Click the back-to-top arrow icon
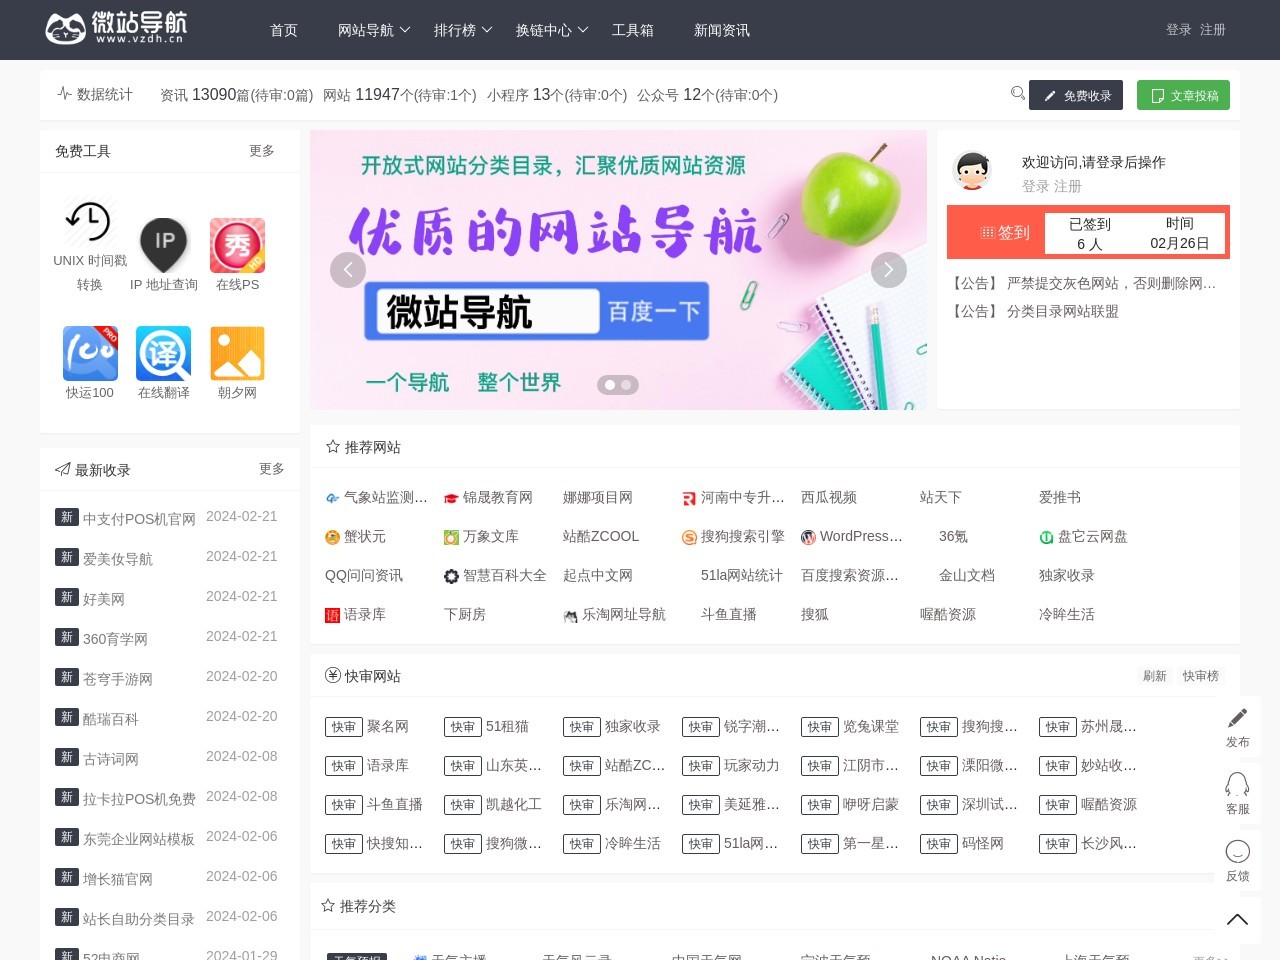 click(1238, 918)
